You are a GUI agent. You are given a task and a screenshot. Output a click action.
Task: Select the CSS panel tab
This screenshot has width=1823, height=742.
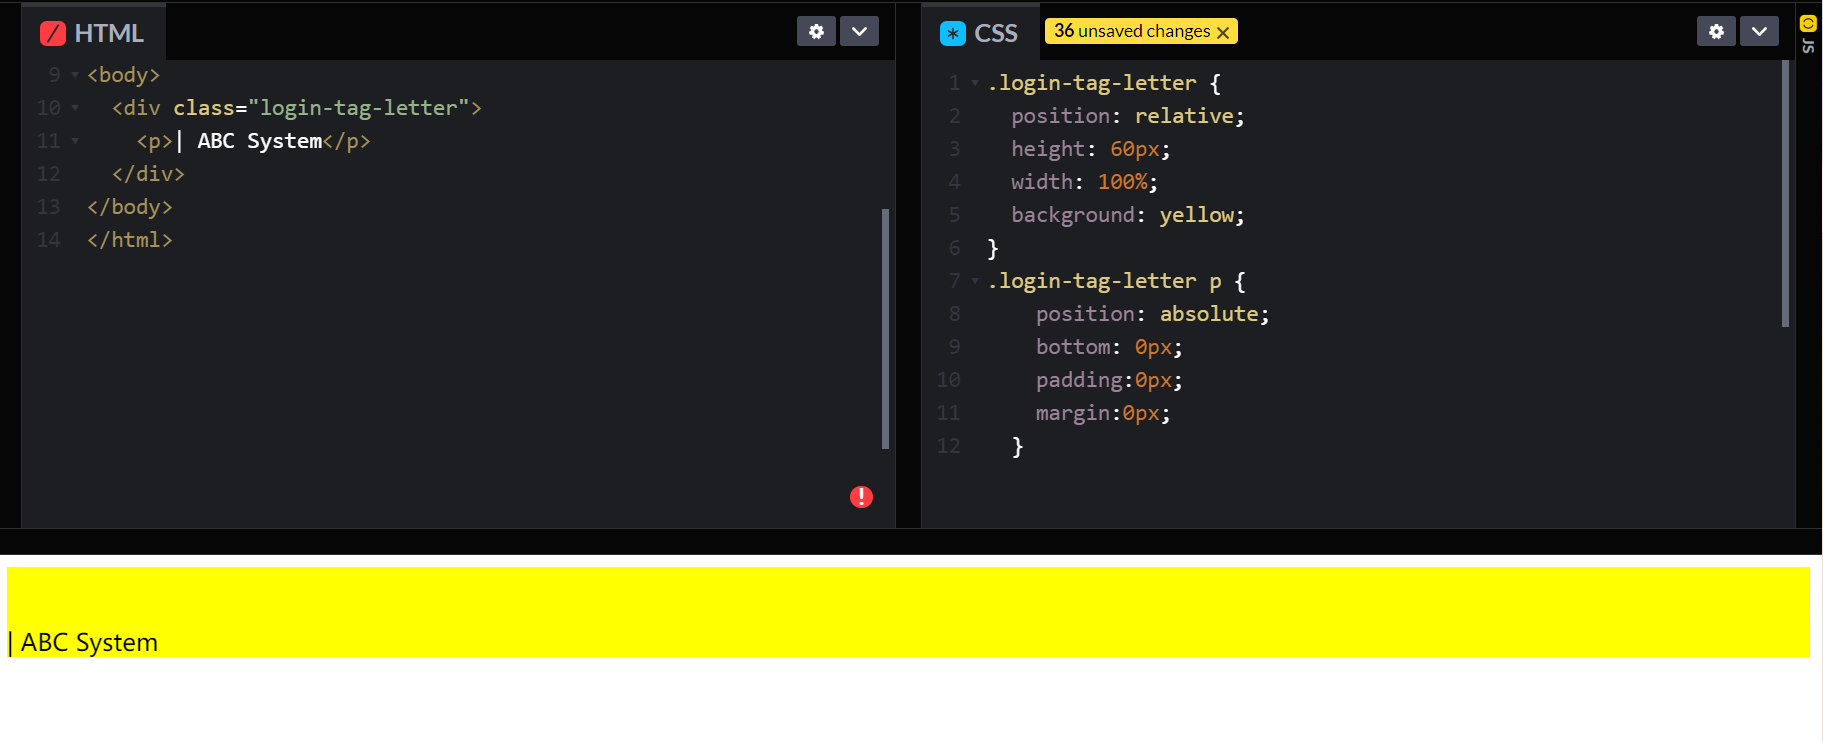click(979, 33)
